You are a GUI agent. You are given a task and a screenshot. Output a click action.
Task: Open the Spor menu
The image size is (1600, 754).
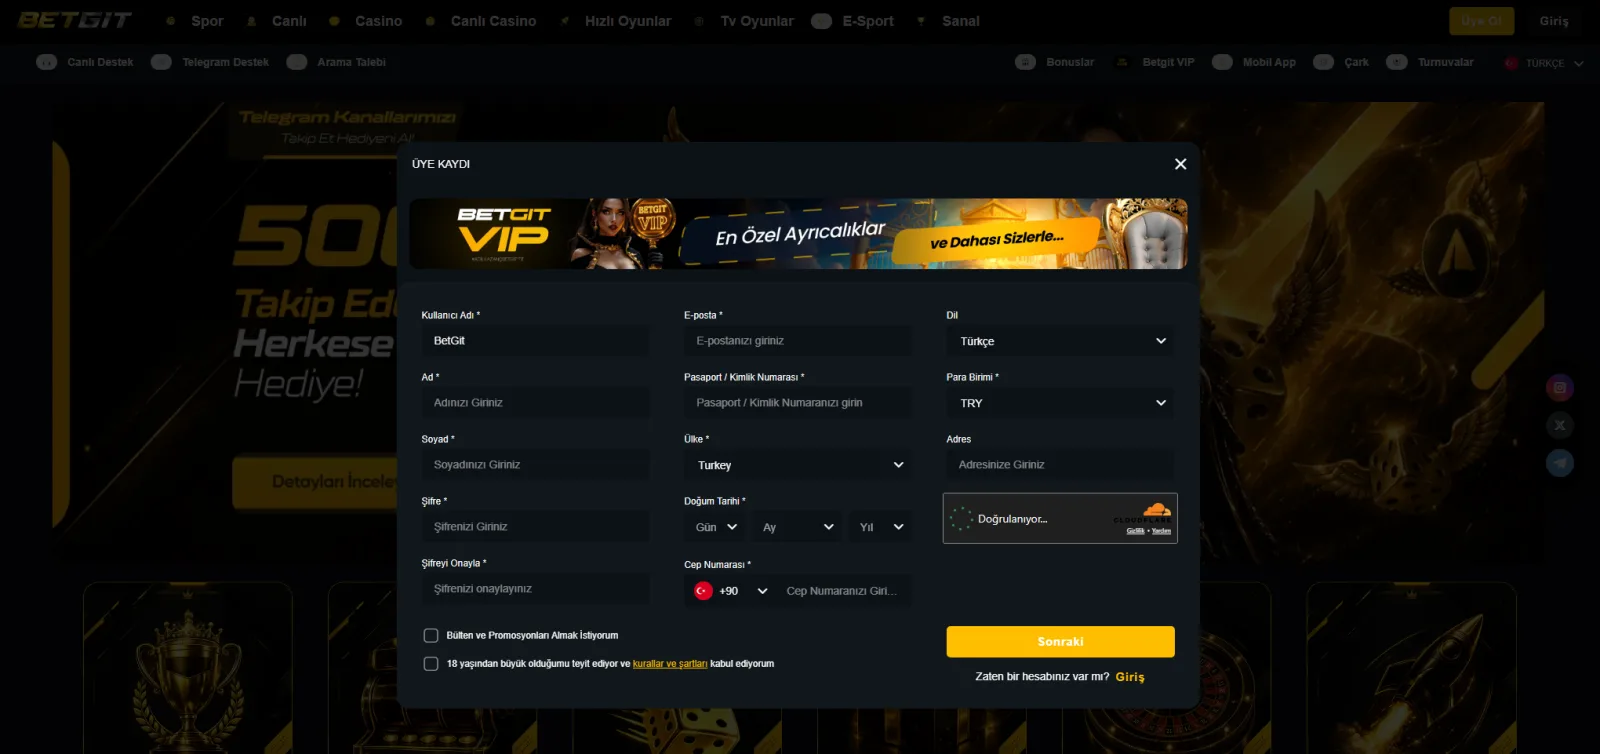[207, 21]
